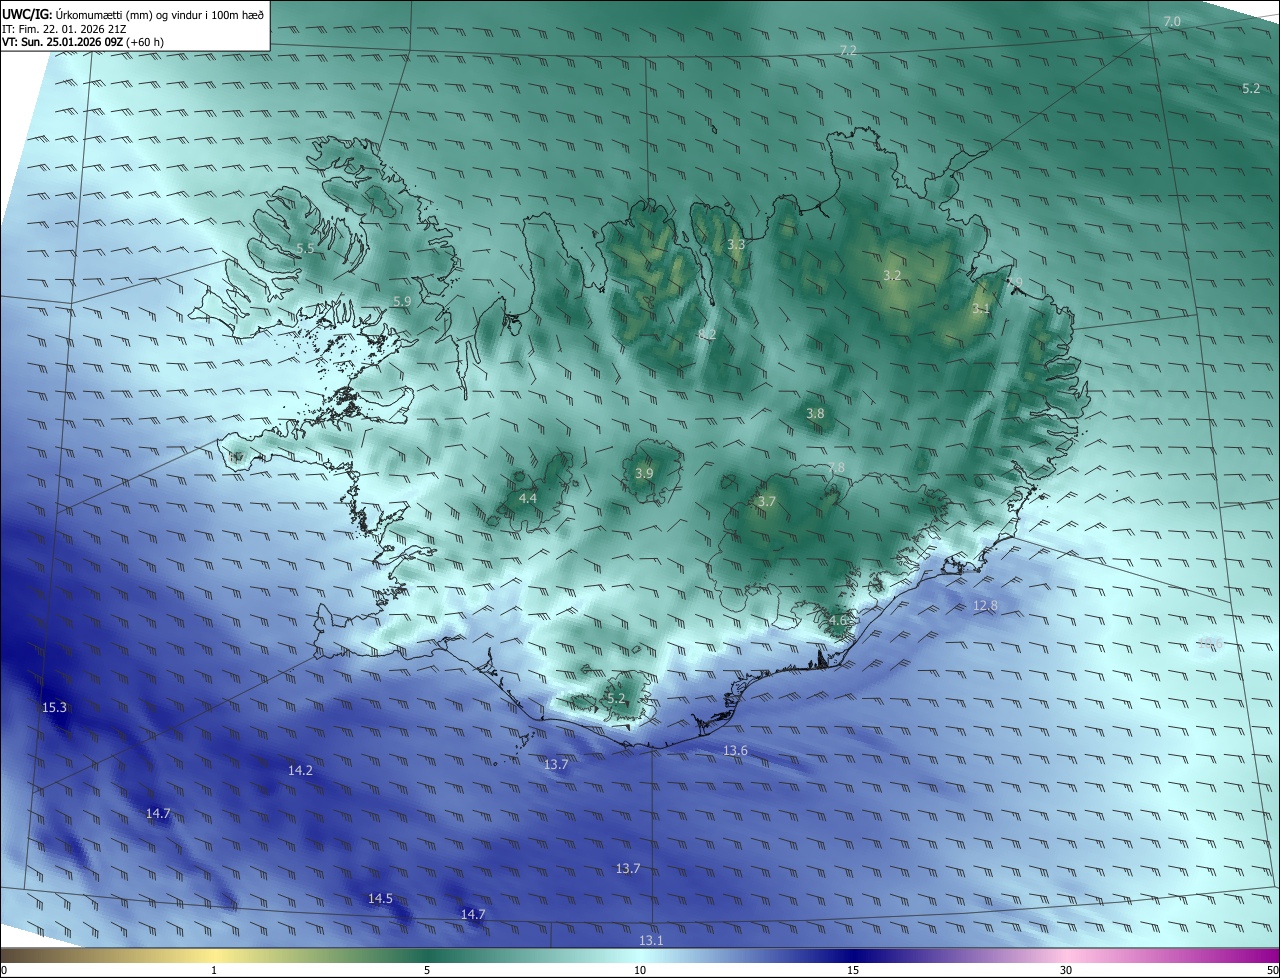Image resolution: width=1280 pixels, height=978 pixels.
Task: Click the "VT: Sun. 25.01.2026 09Z" valid time line
Action: click(x=83, y=42)
